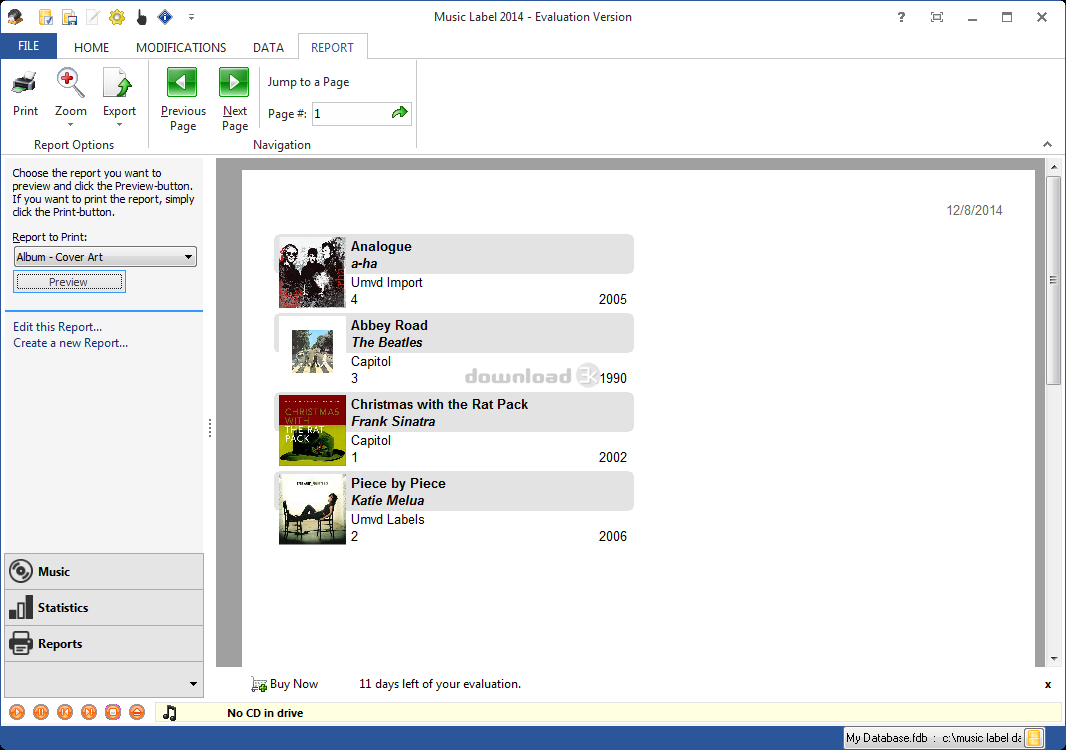Click the report date '12/8/2014'

(x=974, y=211)
